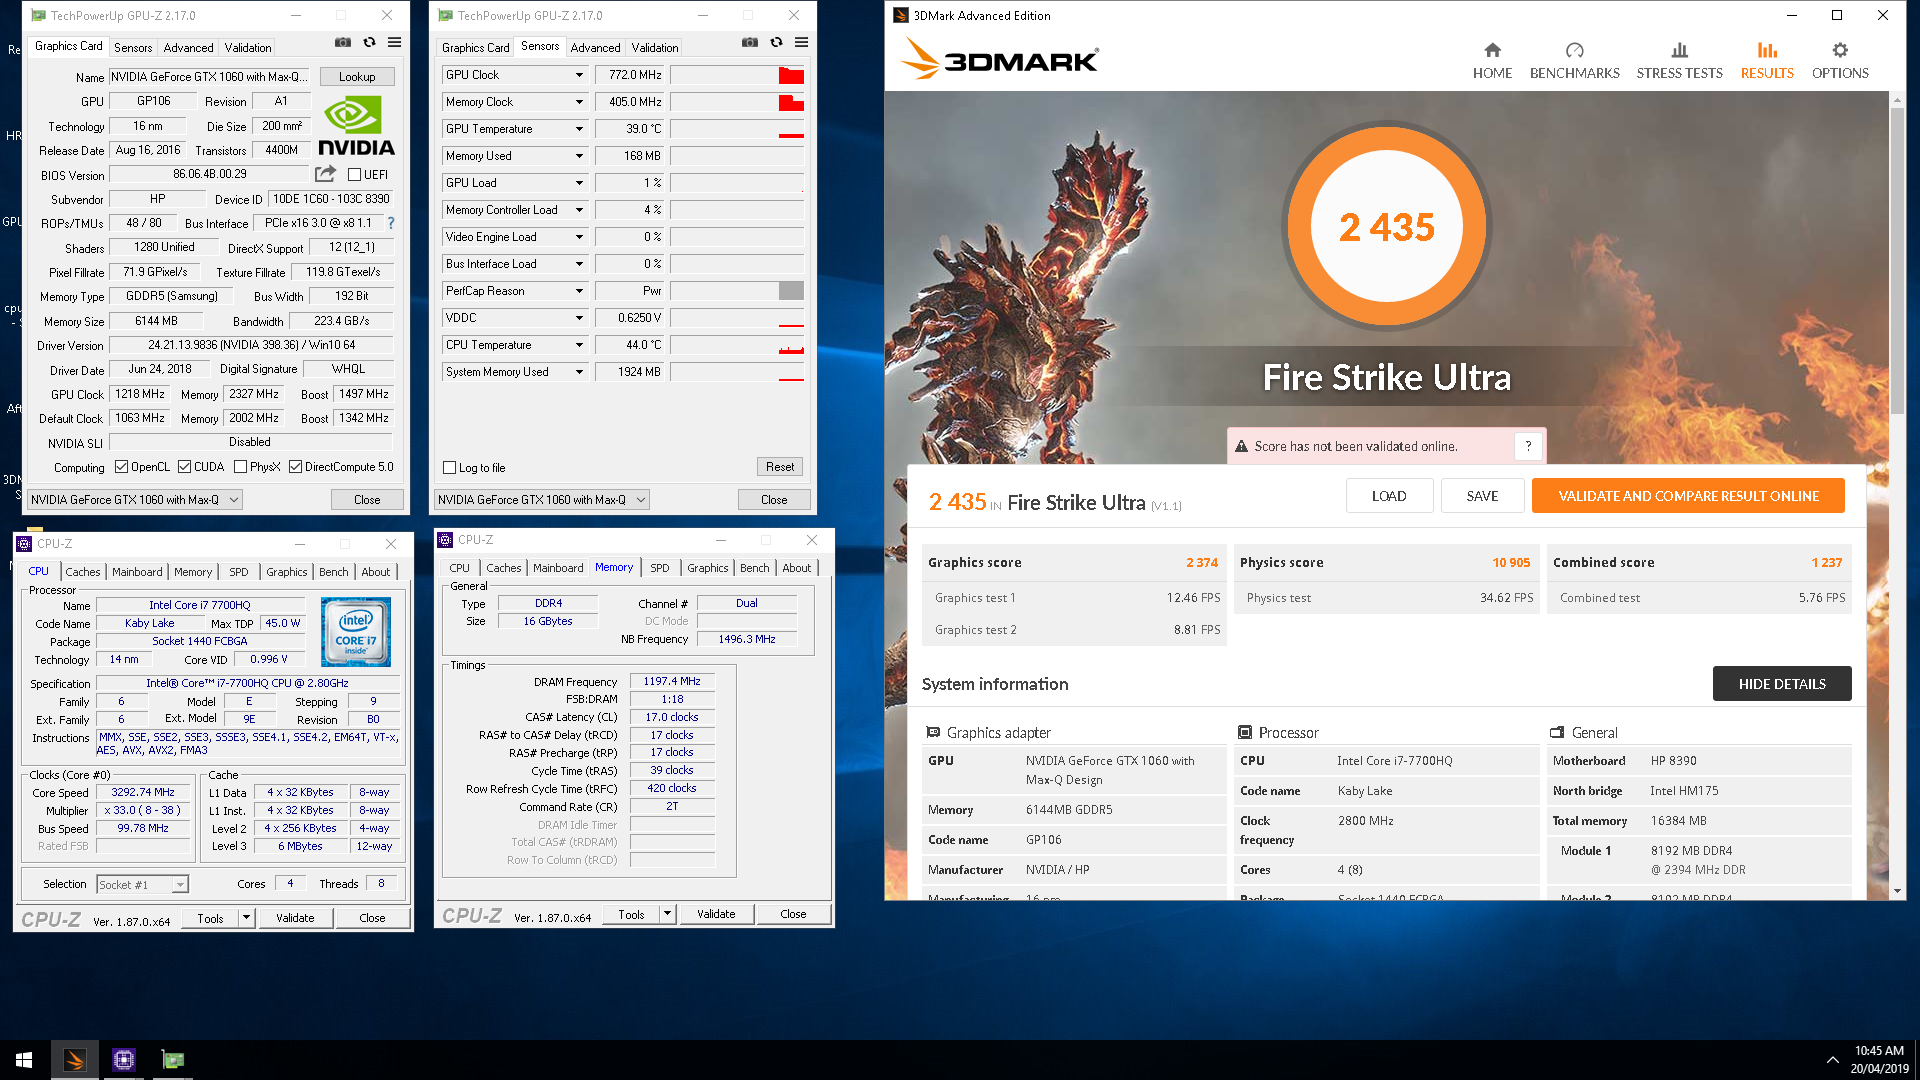This screenshot has width=1920, height=1080.
Task: Click refresh icon in left GPU-Z window
Action: click(369, 42)
